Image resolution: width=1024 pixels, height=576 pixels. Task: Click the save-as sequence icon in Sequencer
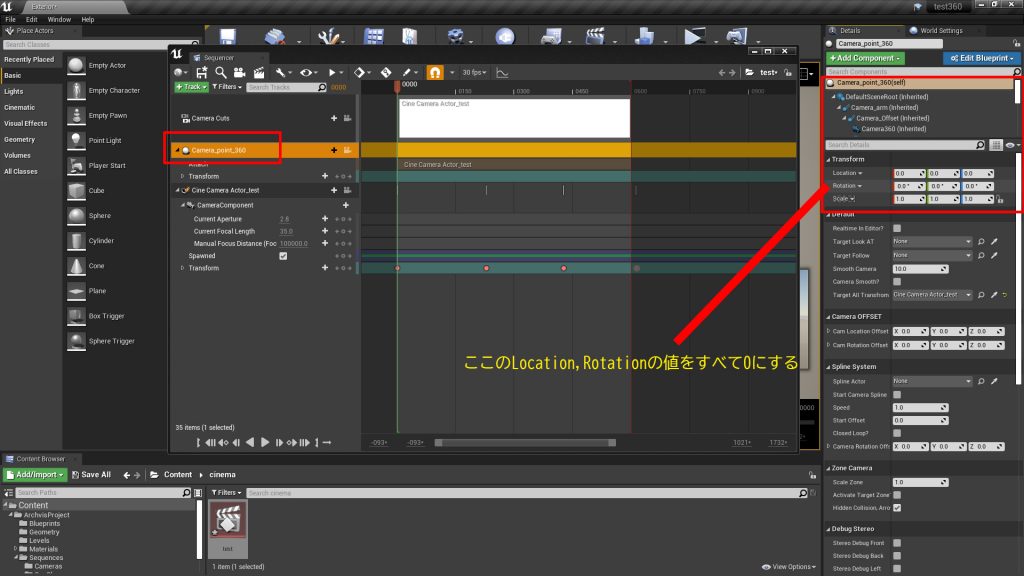tap(202, 72)
